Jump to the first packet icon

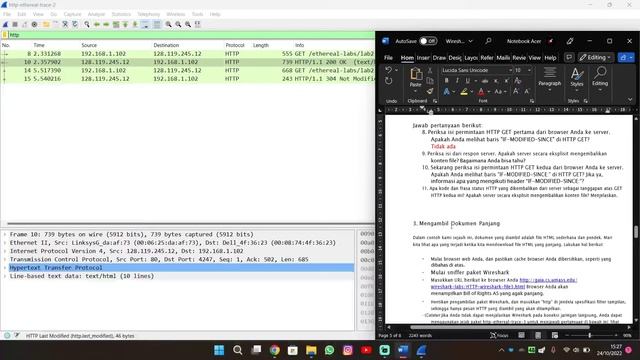pos(125,24)
